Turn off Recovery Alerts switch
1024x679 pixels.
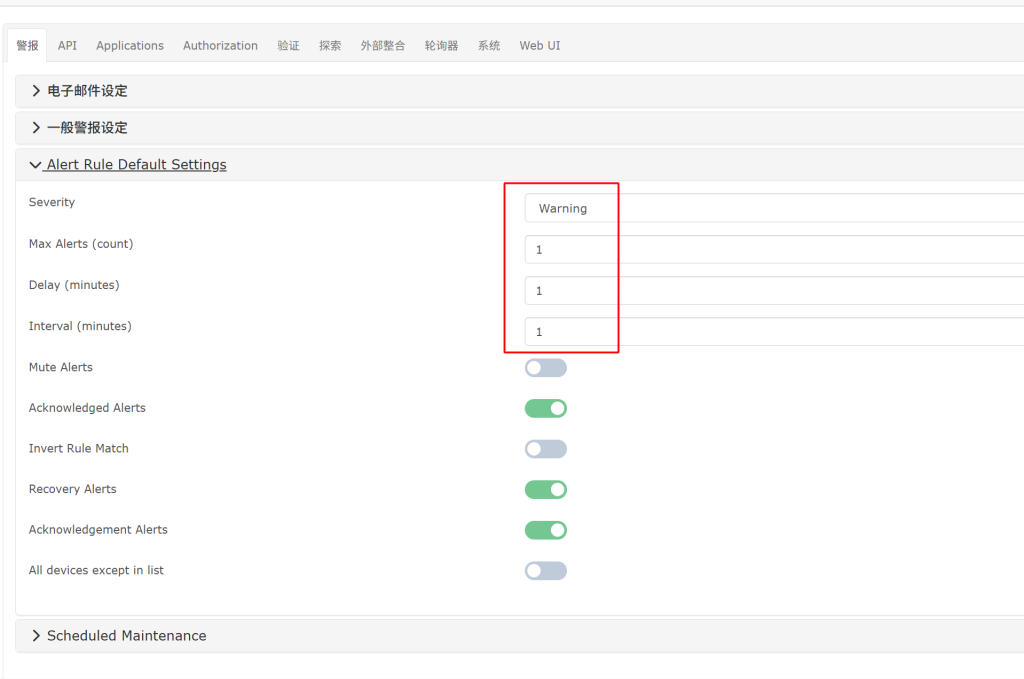coord(545,489)
